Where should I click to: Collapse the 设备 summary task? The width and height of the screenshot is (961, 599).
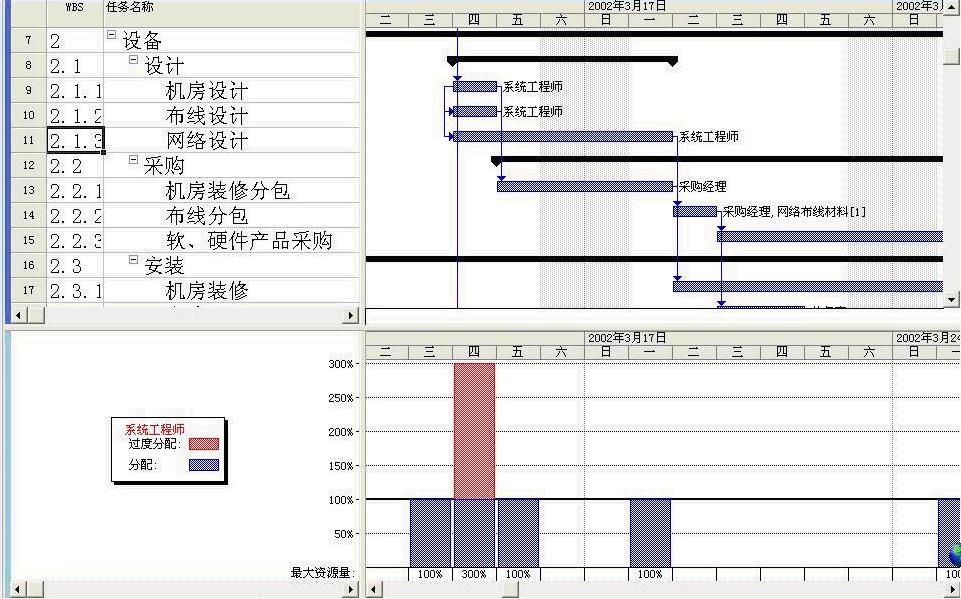pos(111,35)
